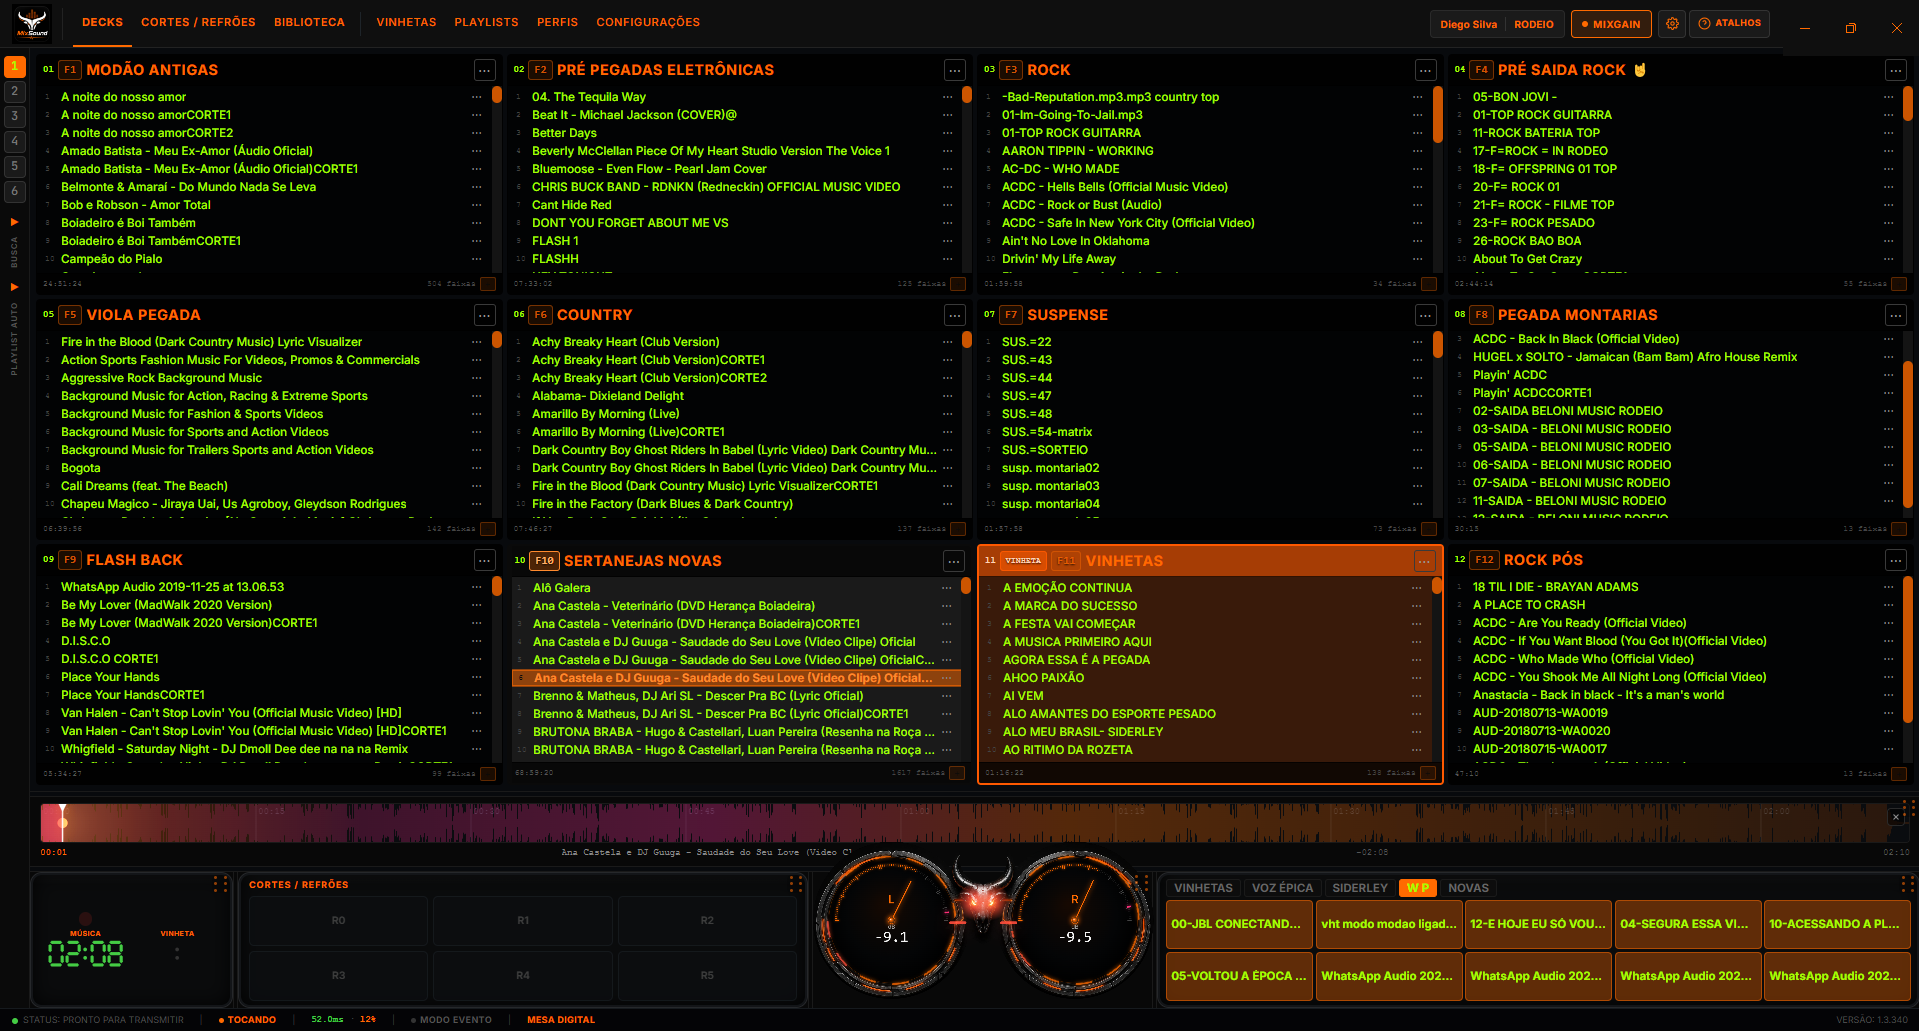1919x1031 pixels.
Task: Open the RODEIO mode selector
Action: click(x=1534, y=24)
